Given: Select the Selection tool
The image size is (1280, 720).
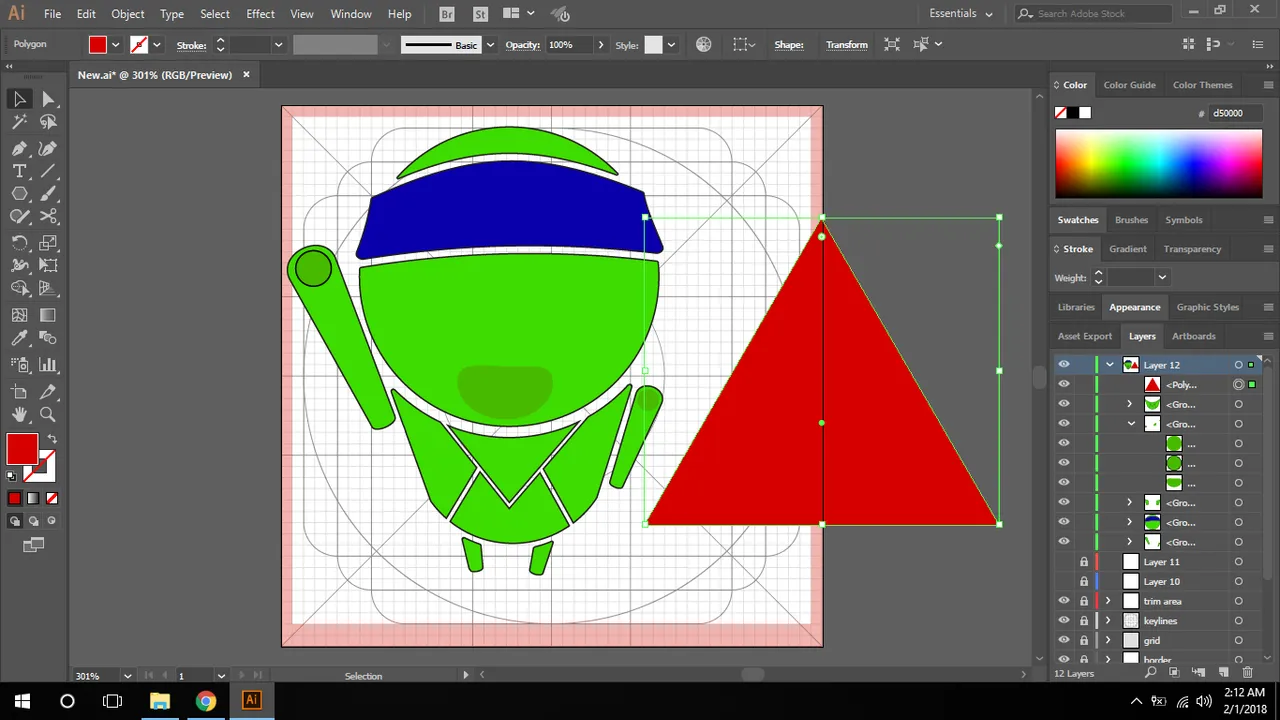Looking at the screenshot, I should 19,99.
